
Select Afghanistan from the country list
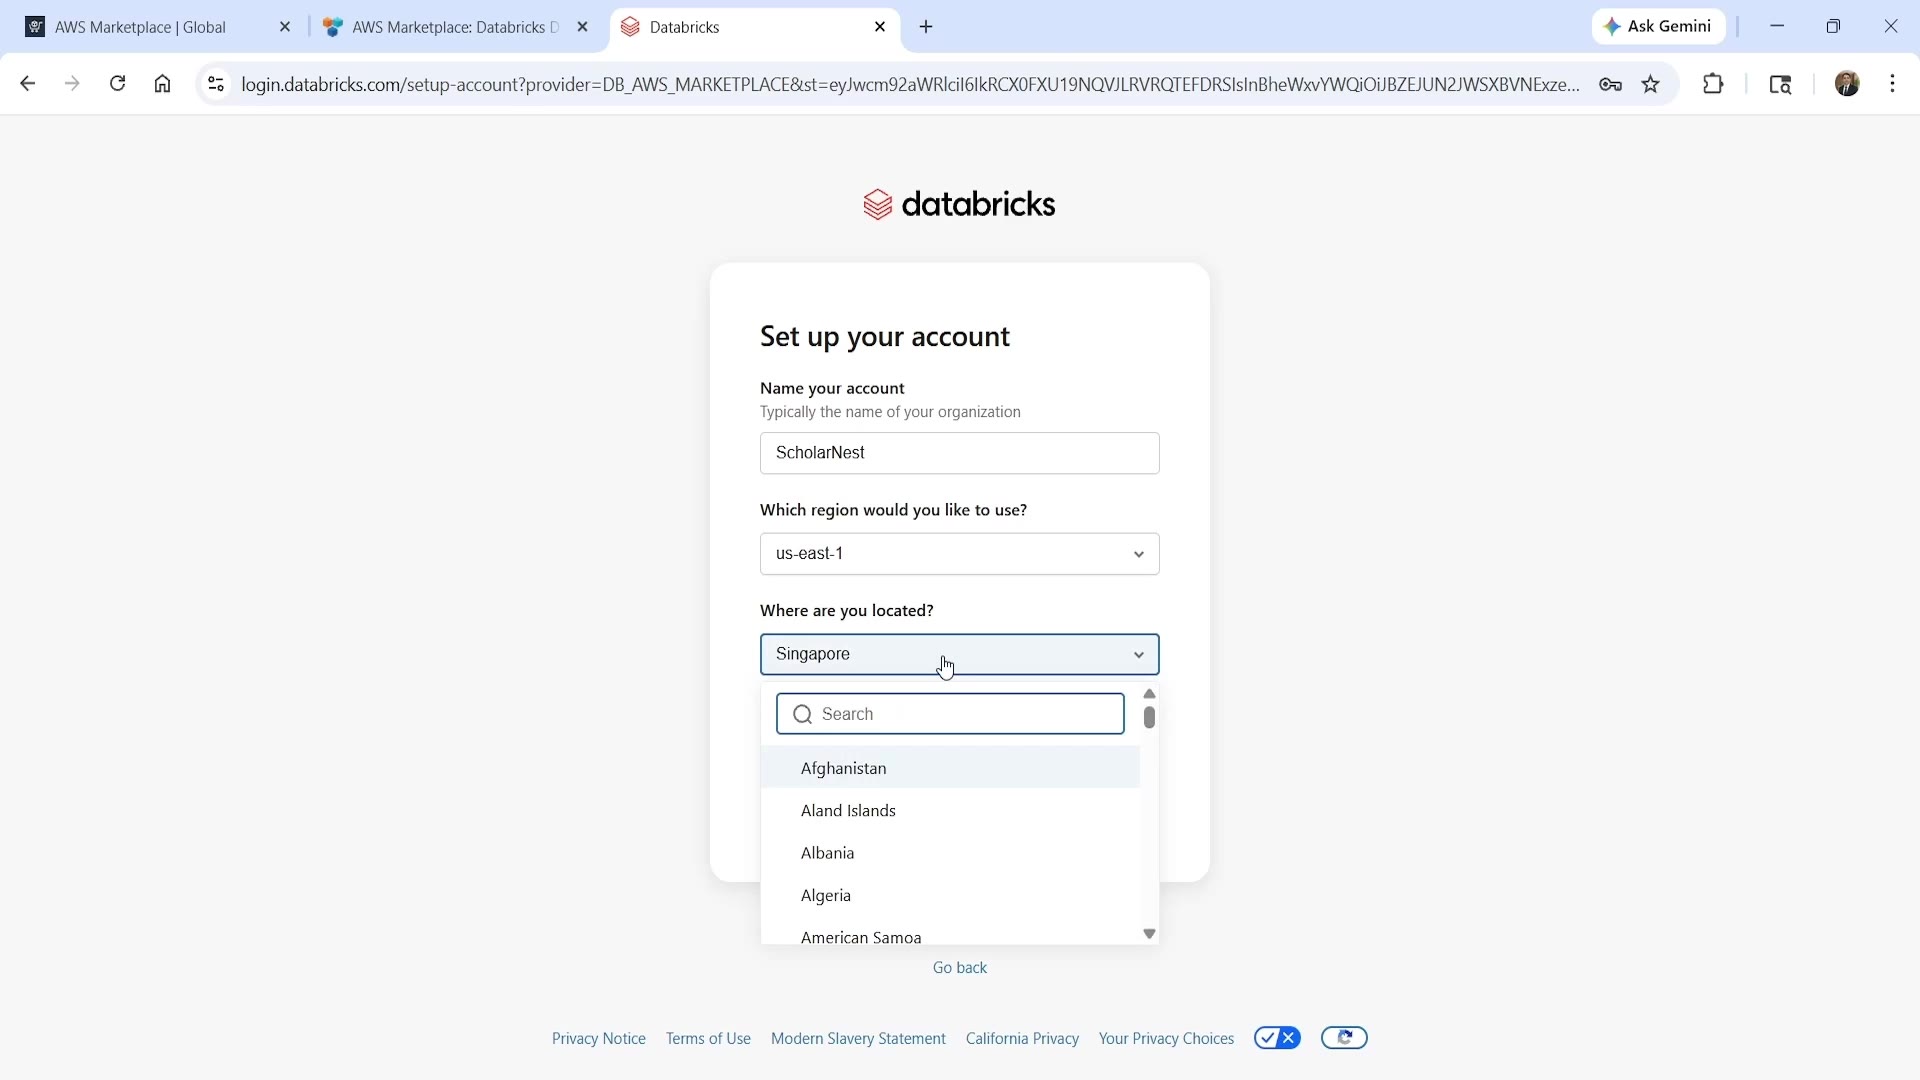951,768
